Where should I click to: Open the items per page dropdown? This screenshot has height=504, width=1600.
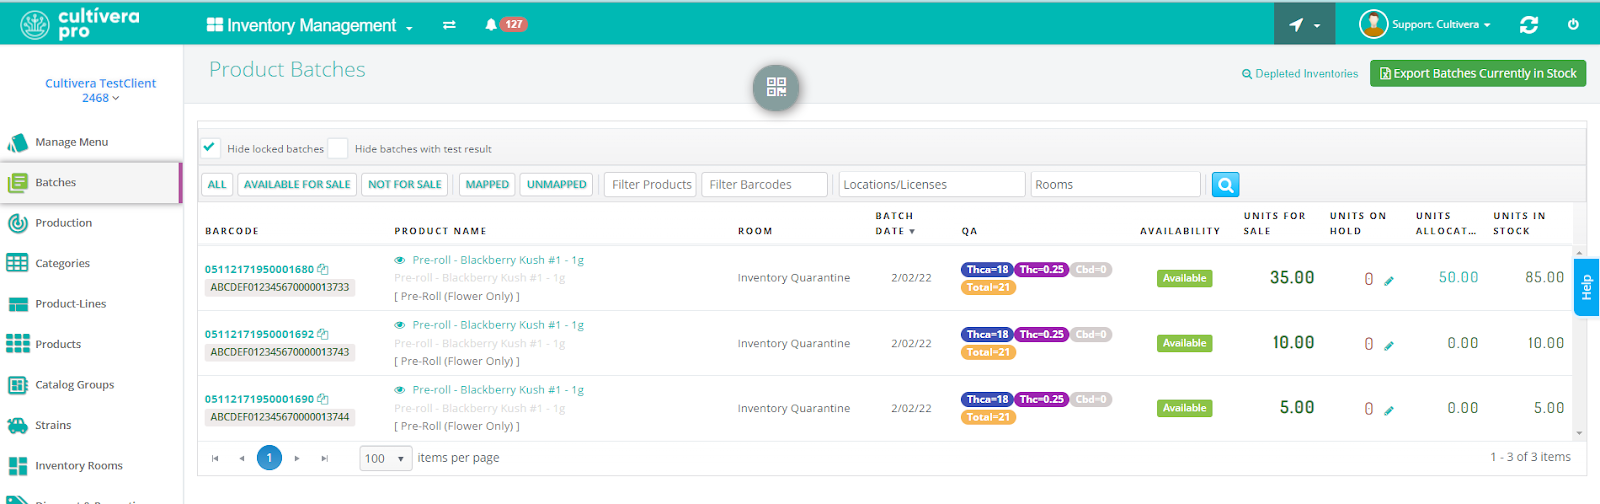pyautogui.click(x=386, y=458)
